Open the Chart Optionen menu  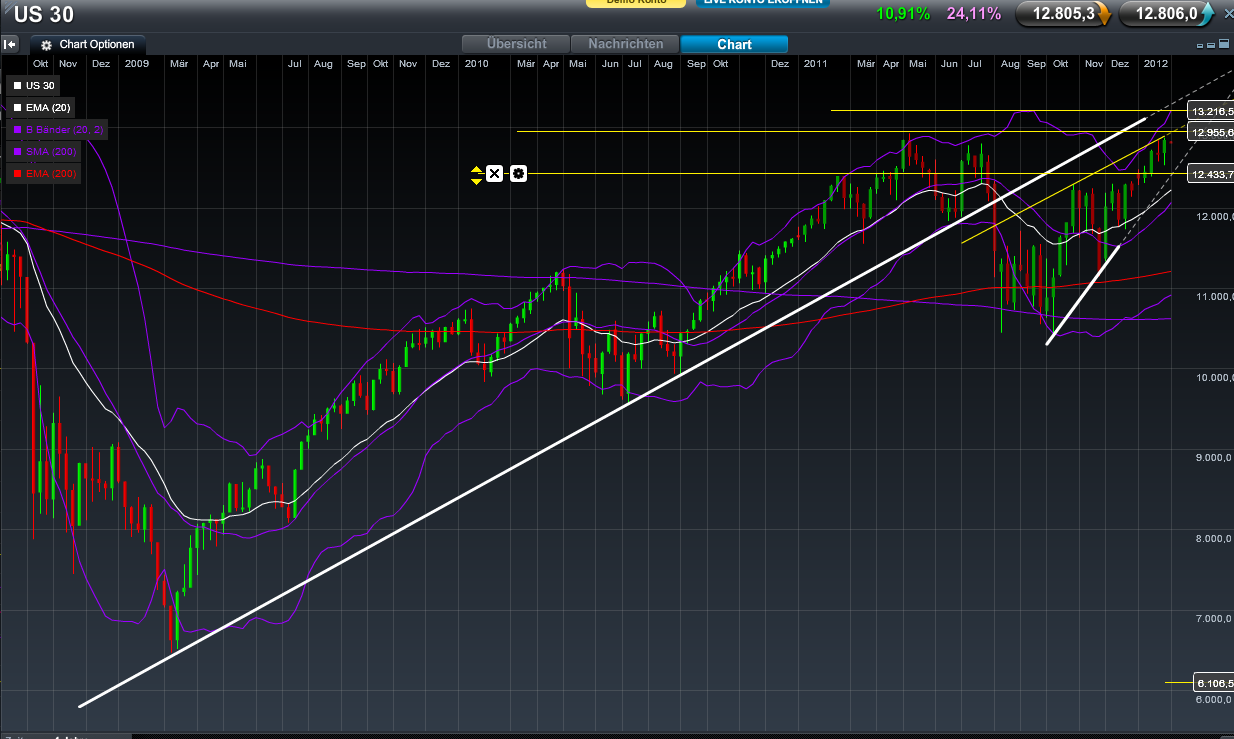pyautogui.click(x=88, y=45)
